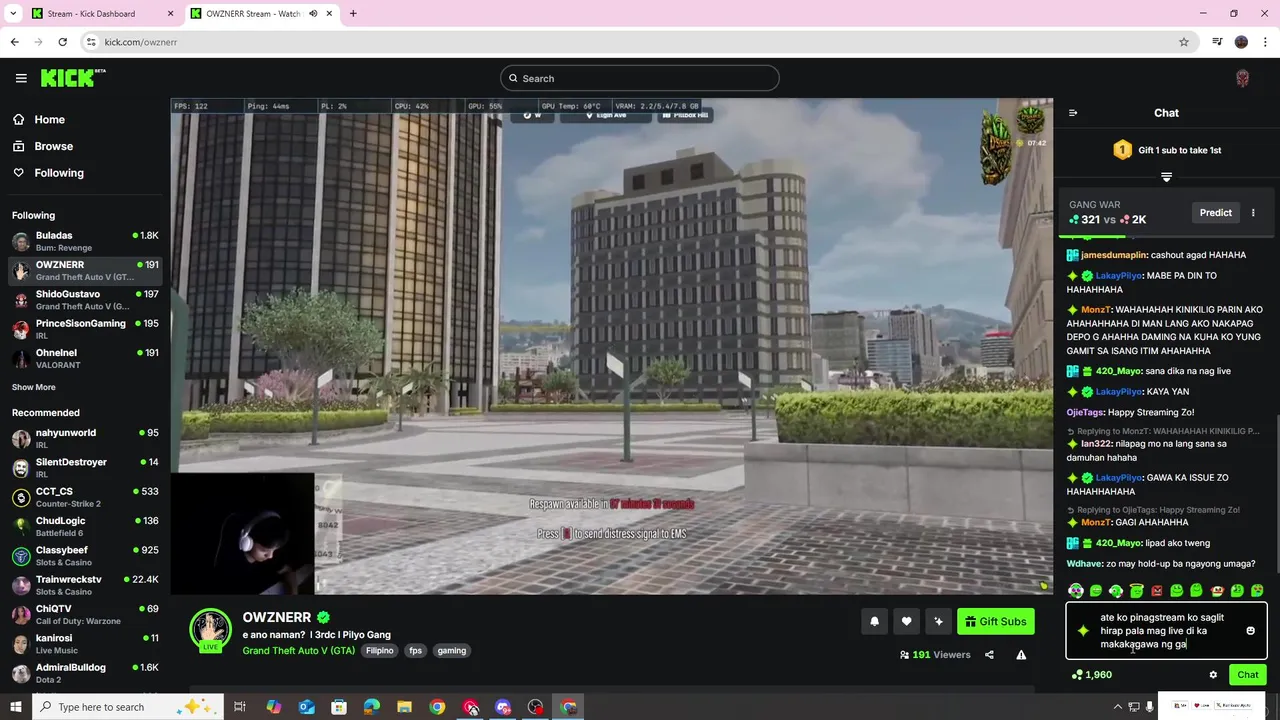Open Chrome three-dot menu

[x=1266, y=42]
